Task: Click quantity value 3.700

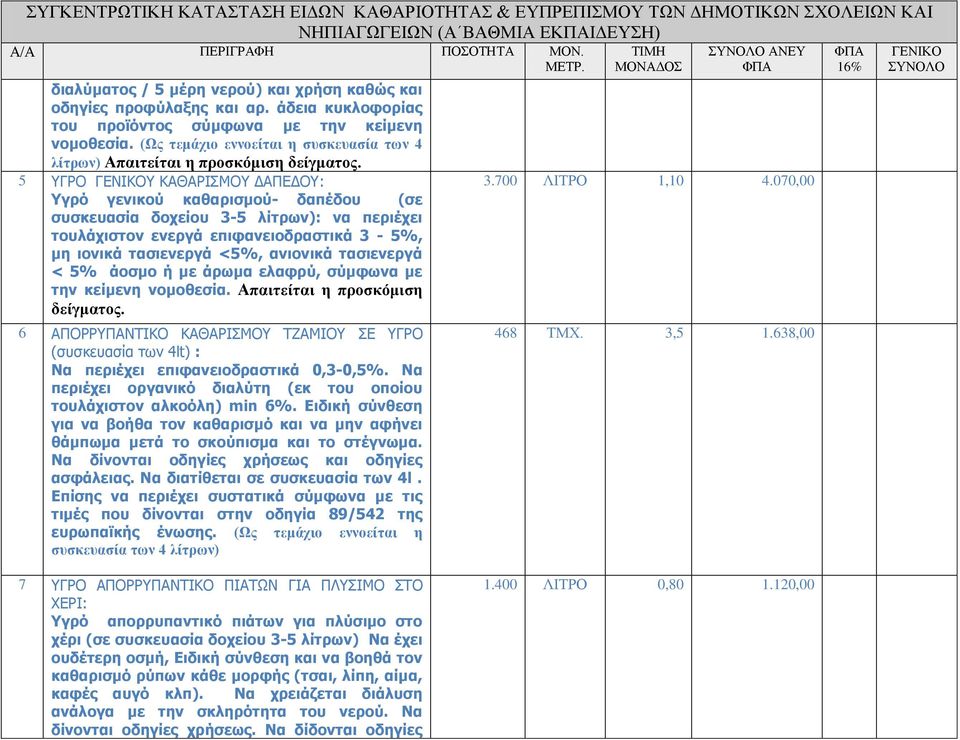Action: pos(500,181)
